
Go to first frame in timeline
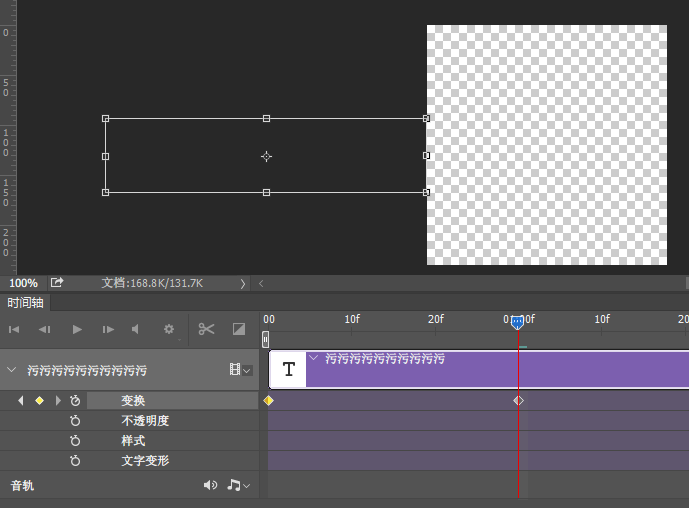tap(14, 329)
